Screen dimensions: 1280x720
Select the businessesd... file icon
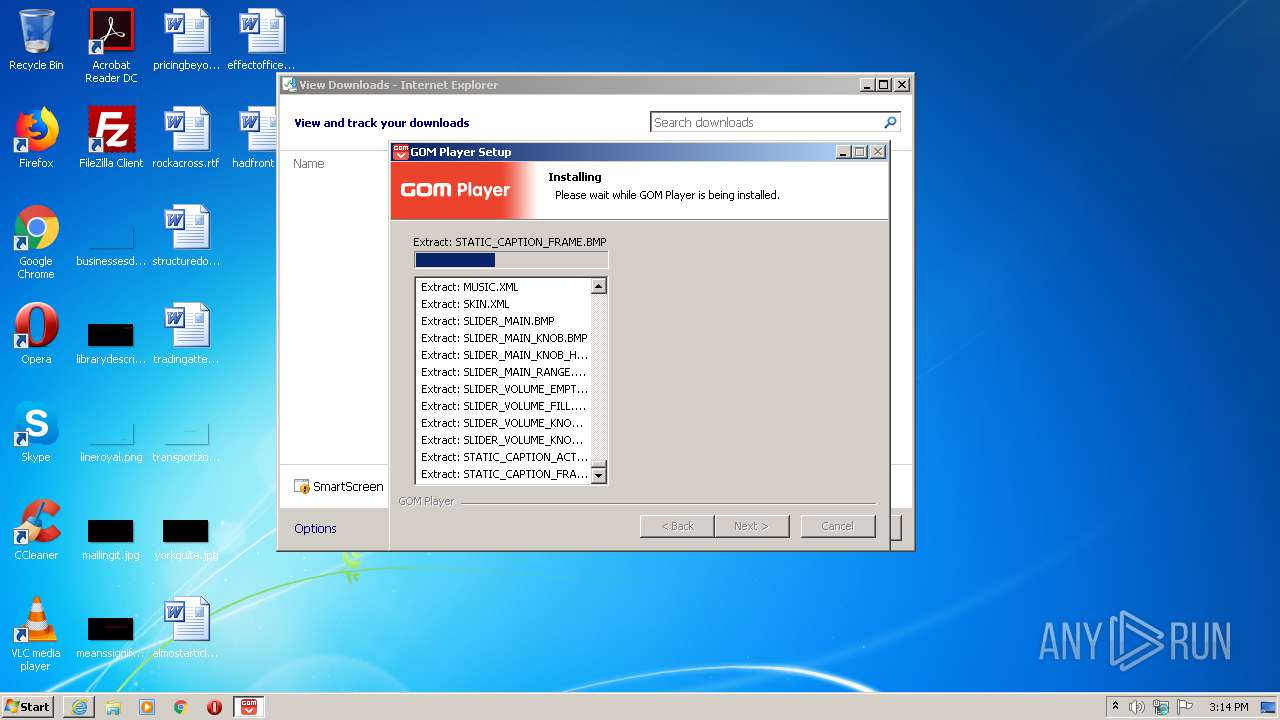(111, 244)
